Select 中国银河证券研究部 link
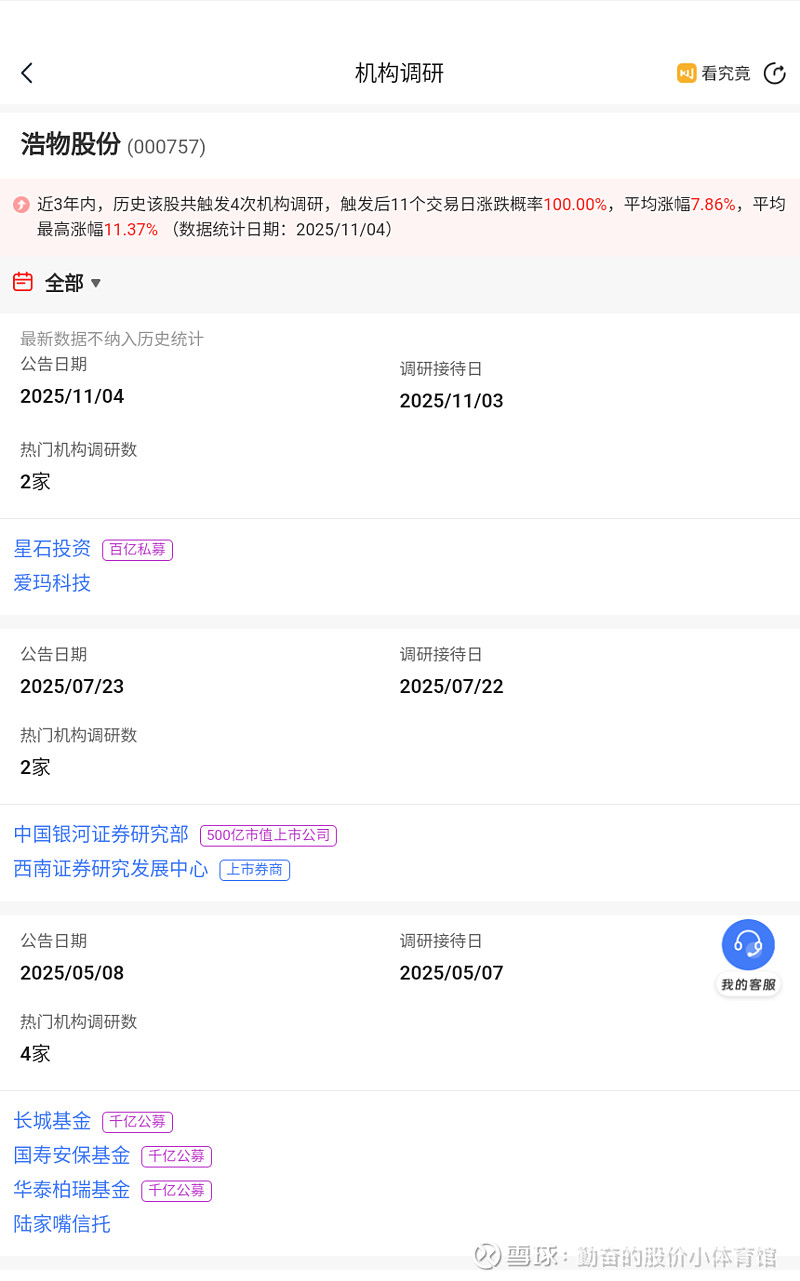The height and width of the screenshot is (1281, 800). click(101, 834)
